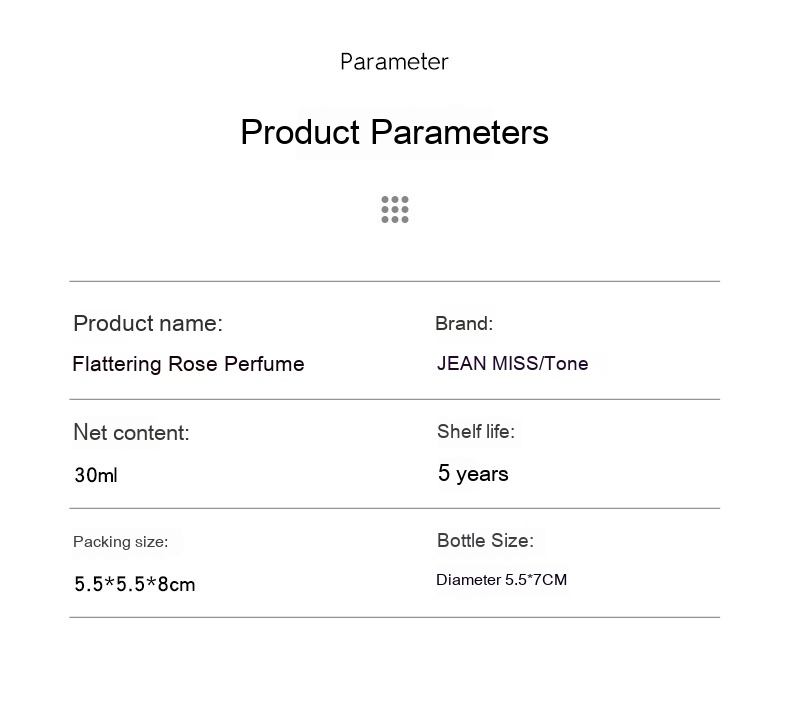The height and width of the screenshot is (722, 790).
Task: Click the "5.5*5.5*8cm" packing size value
Action: click(x=135, y=584)
